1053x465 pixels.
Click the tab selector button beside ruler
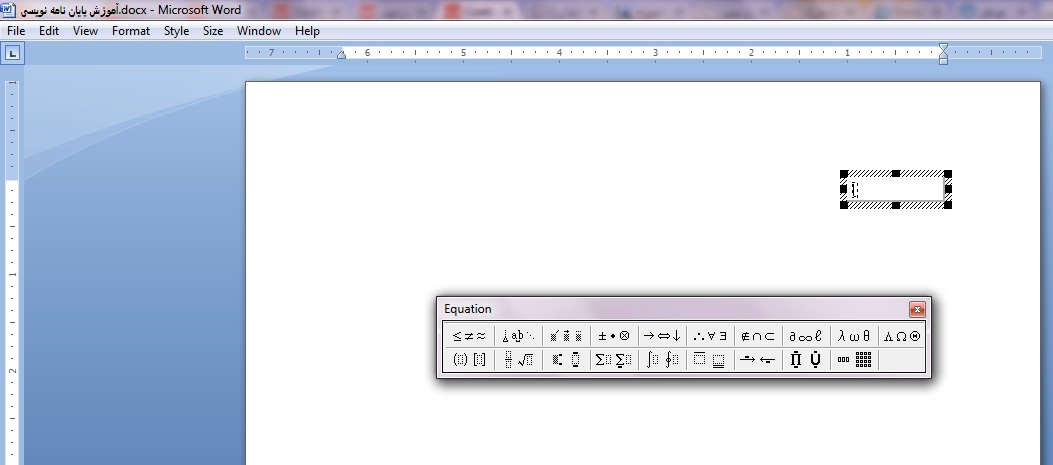[x=12, y=54]
